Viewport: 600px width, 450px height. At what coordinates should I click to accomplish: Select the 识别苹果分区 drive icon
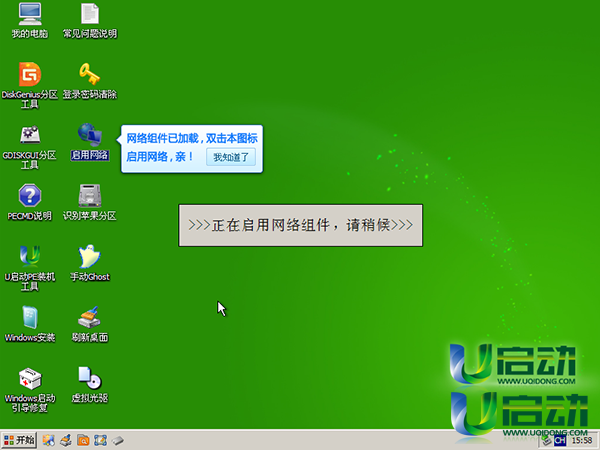[90, 202]
